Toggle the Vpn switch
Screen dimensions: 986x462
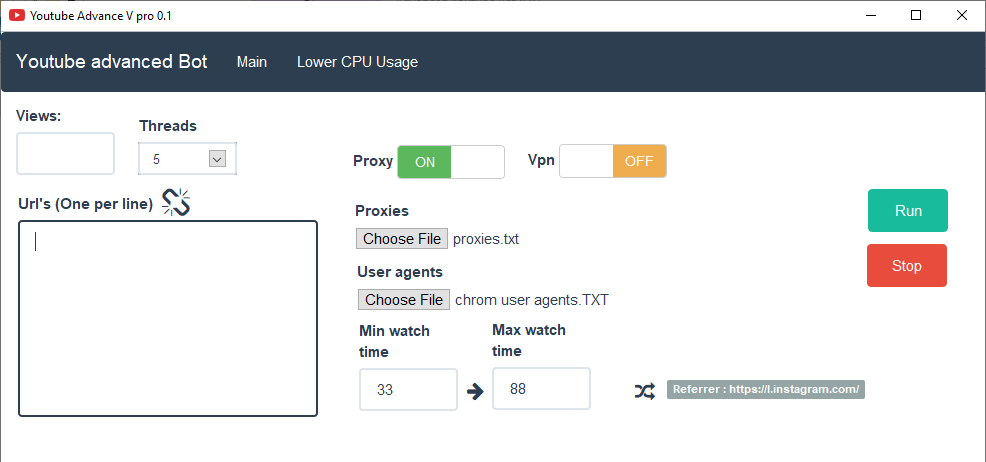(612, 161)
